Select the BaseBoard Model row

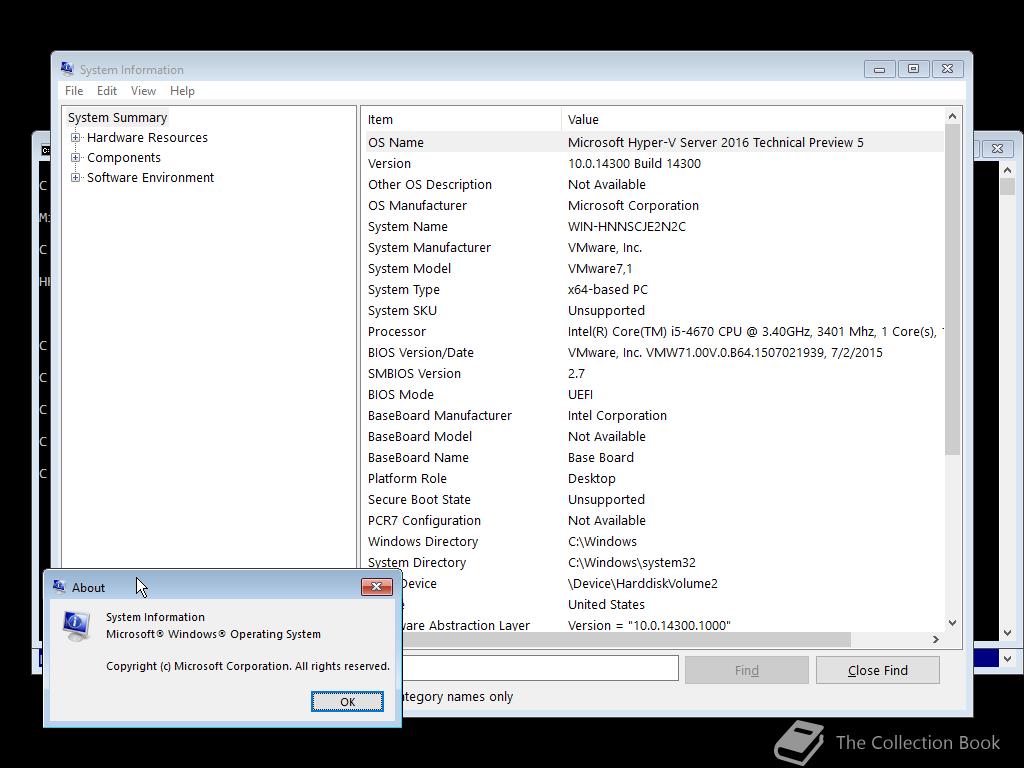(653, 436)
